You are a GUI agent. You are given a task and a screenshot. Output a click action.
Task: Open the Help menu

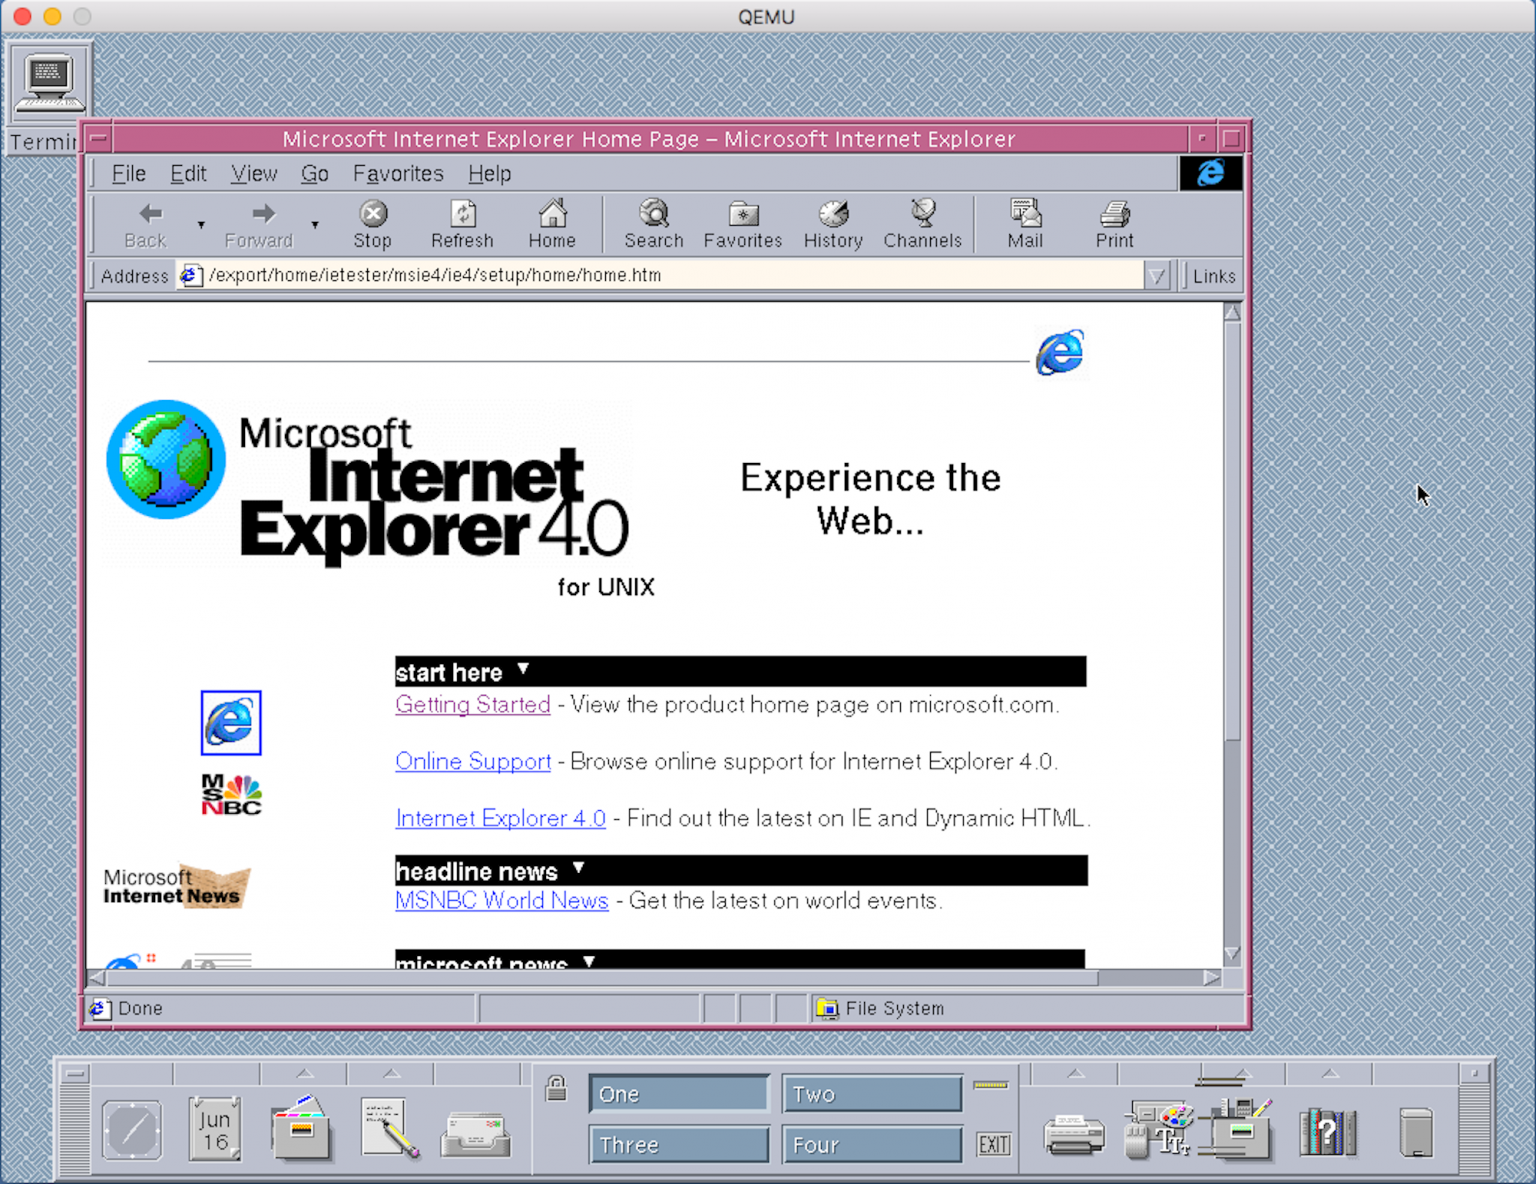[490, 174]
